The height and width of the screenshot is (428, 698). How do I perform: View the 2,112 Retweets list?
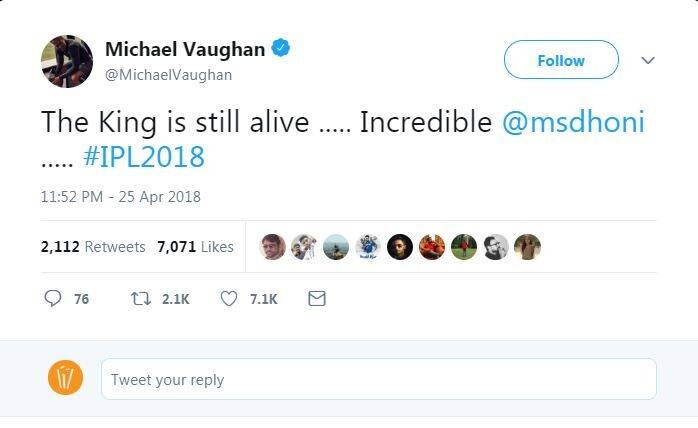(x=93, y=246)
